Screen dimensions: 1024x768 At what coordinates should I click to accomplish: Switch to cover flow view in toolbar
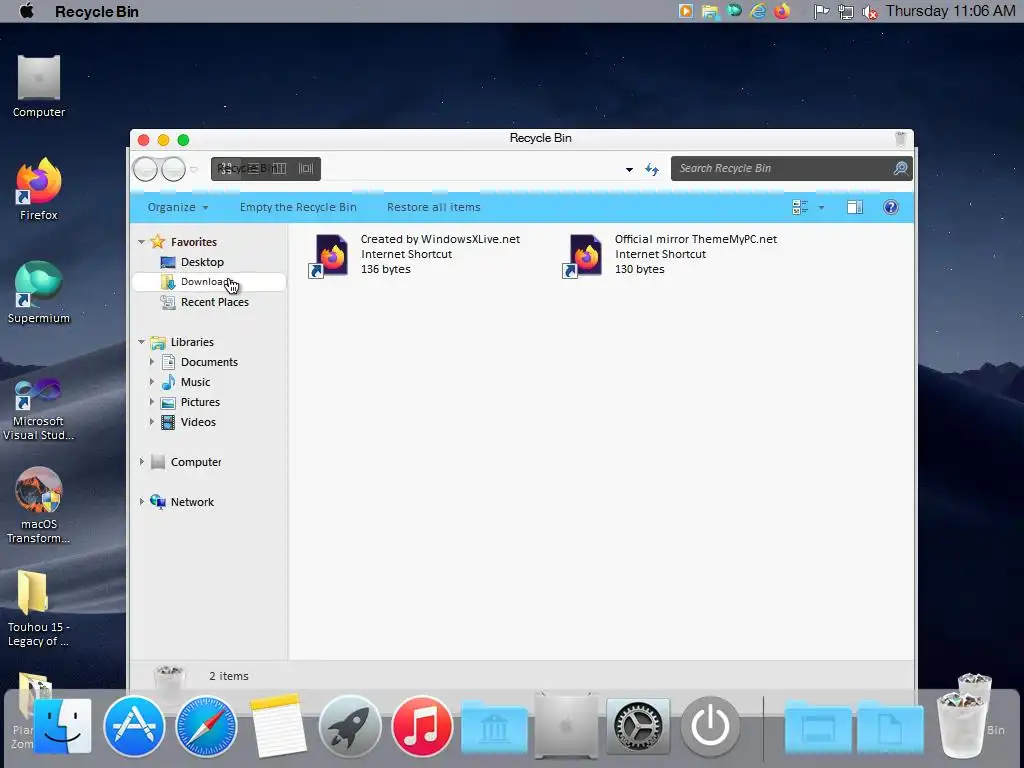click(x=306, y=168)
